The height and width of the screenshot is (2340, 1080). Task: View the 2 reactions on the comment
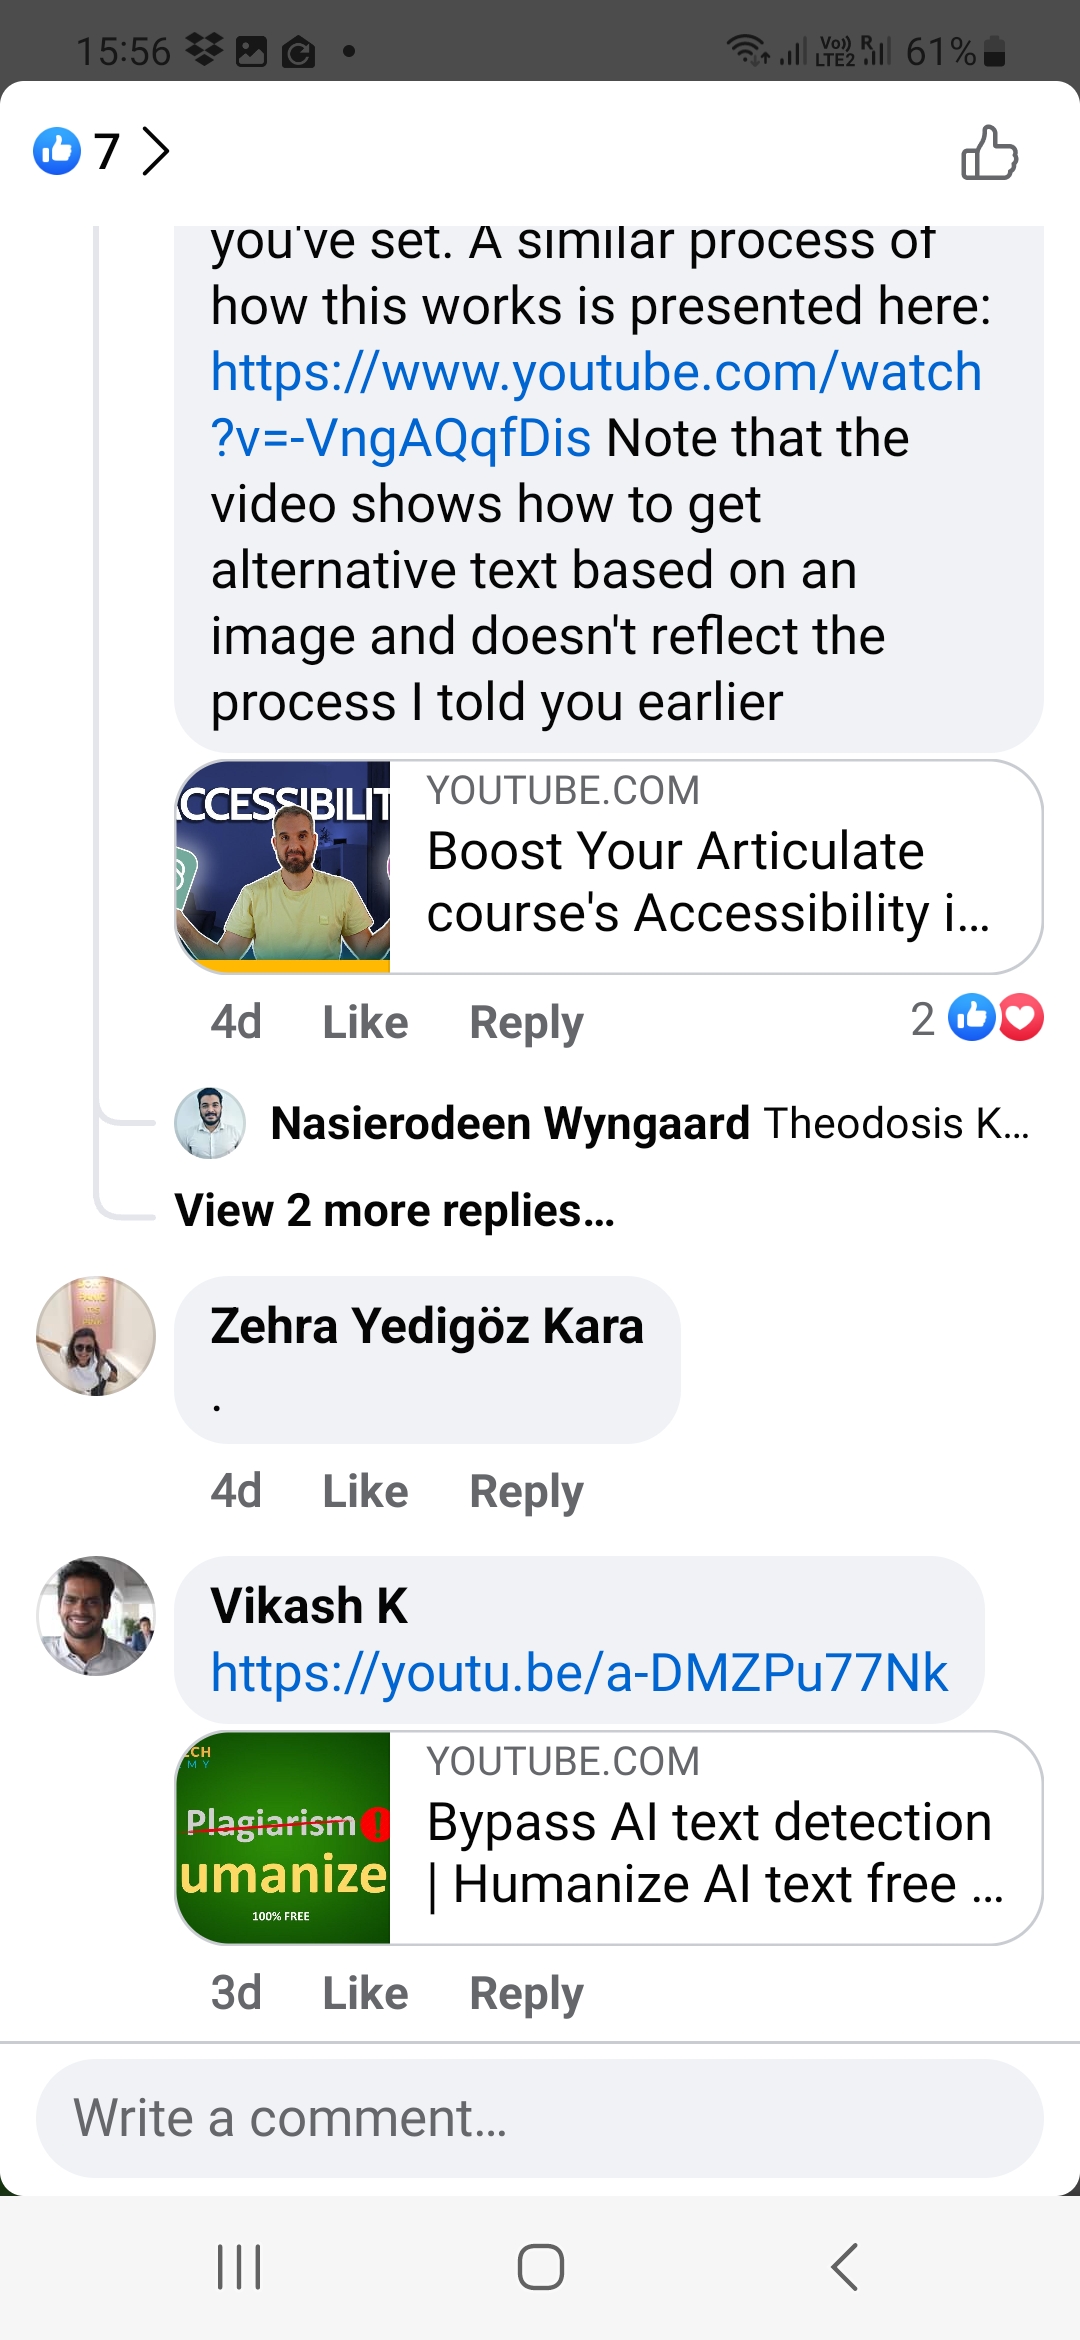[976, 1018]
